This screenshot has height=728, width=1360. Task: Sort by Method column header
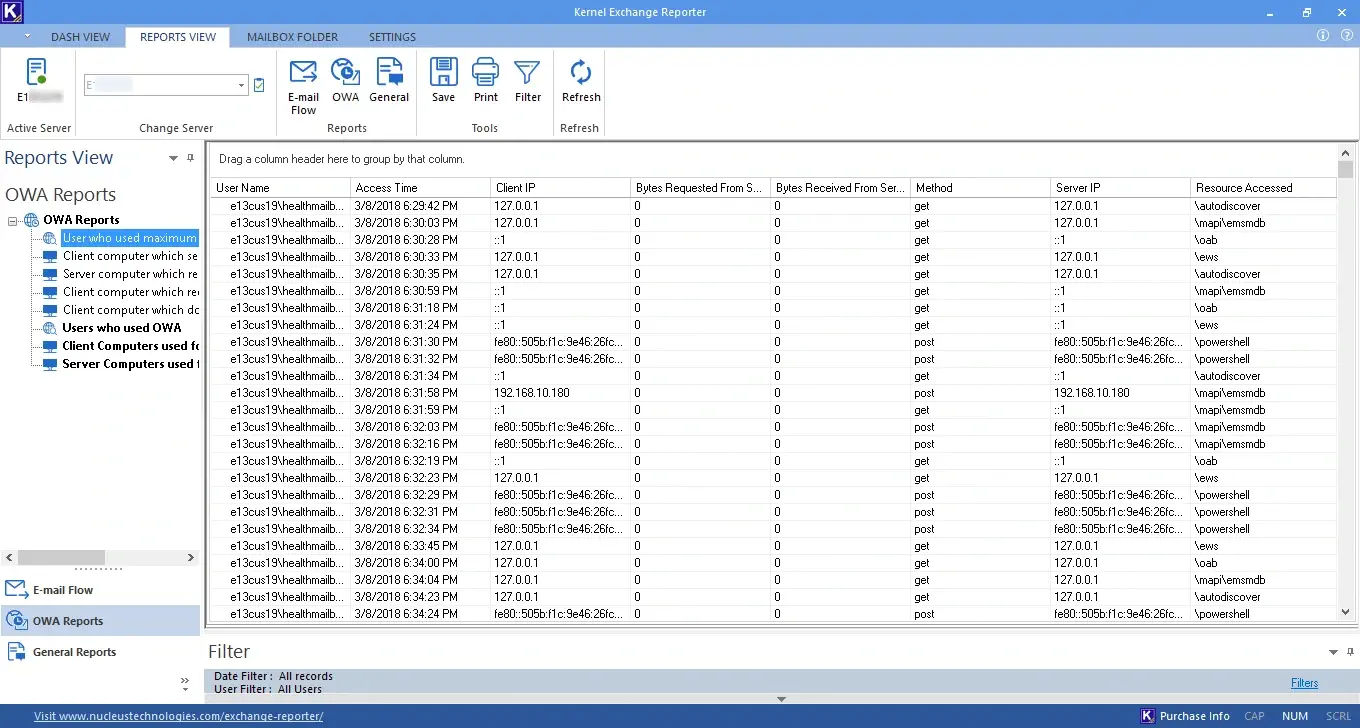(981, 188)
